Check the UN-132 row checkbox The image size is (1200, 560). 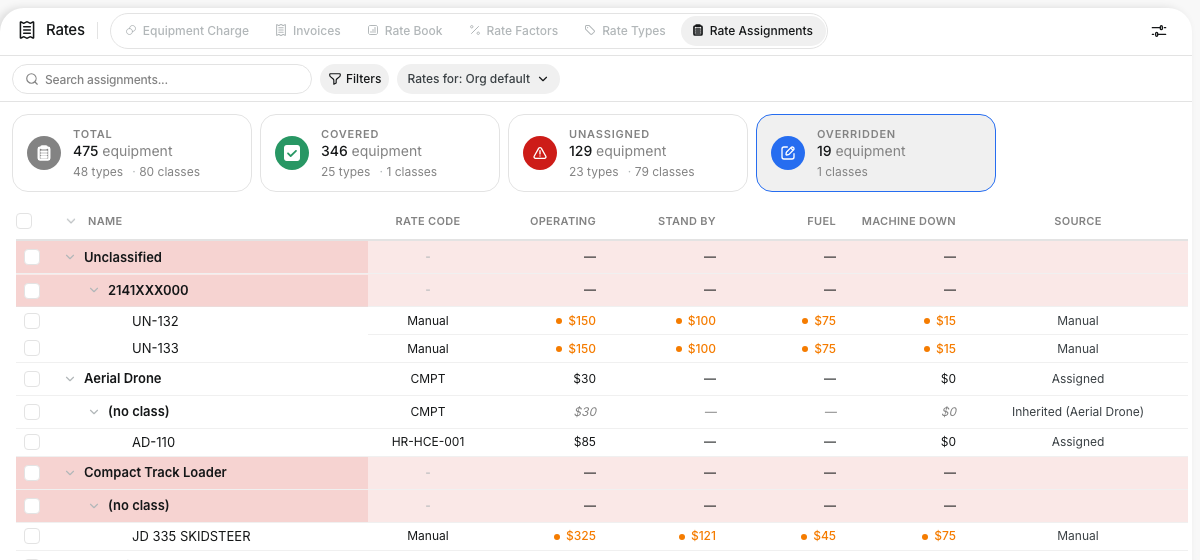tap(32, 321)
